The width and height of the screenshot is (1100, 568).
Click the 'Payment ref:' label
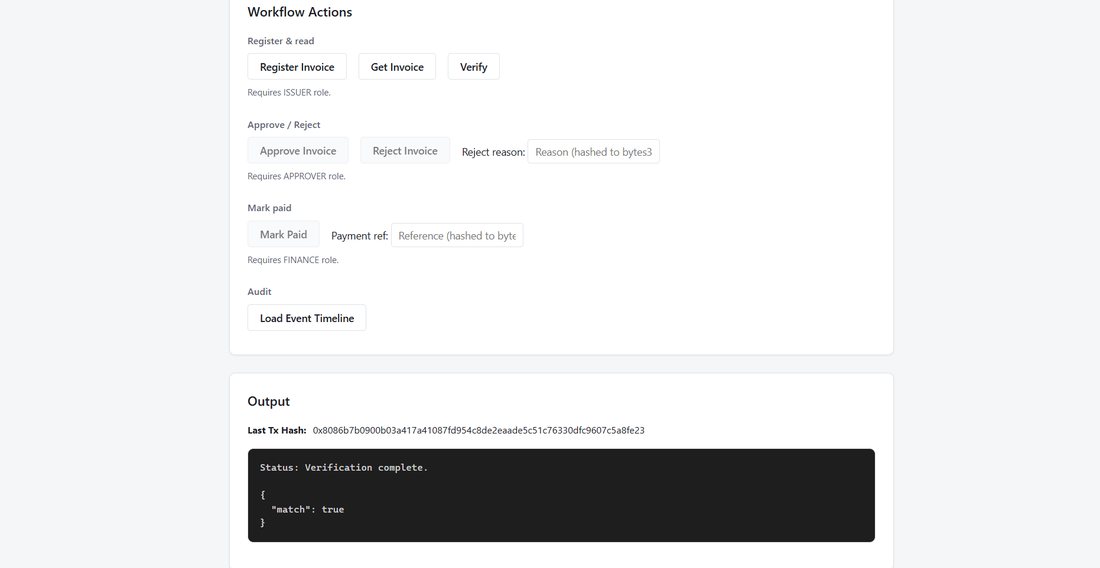pyautogui.click(x=359, y=236)
